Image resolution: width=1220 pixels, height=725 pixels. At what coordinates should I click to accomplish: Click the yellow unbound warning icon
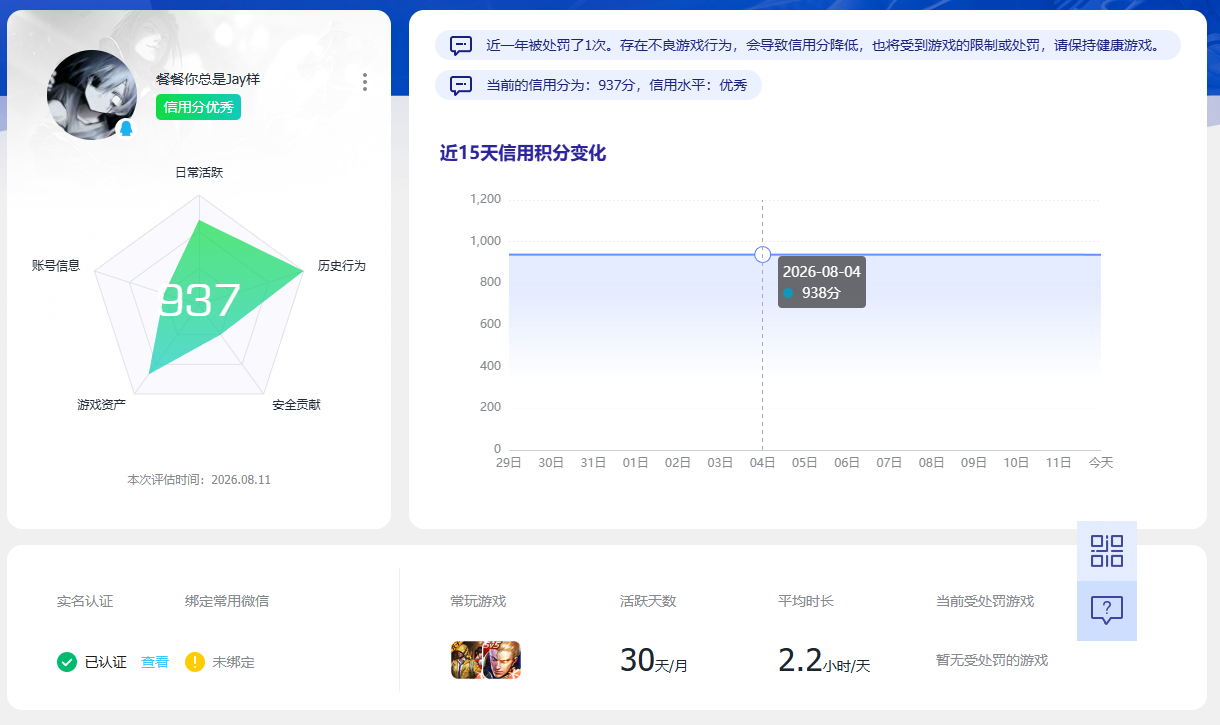[x=195, y=662]
